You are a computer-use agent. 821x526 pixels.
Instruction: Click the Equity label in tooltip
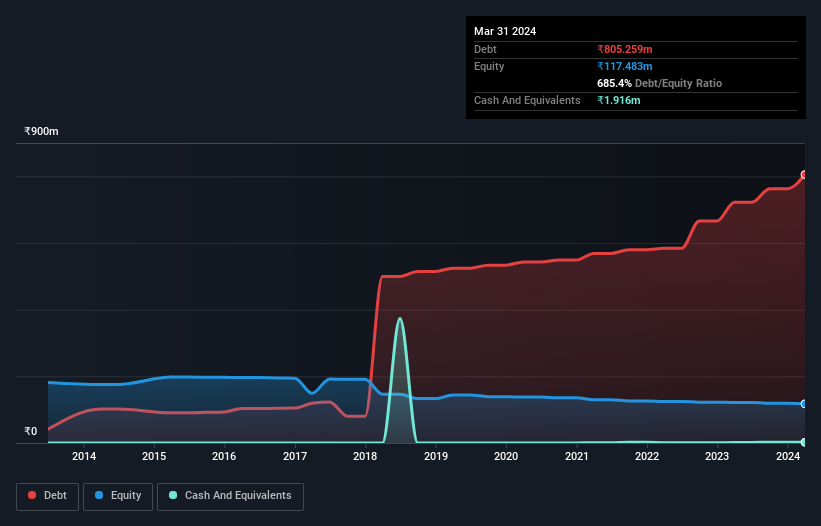tap(489, 66)
